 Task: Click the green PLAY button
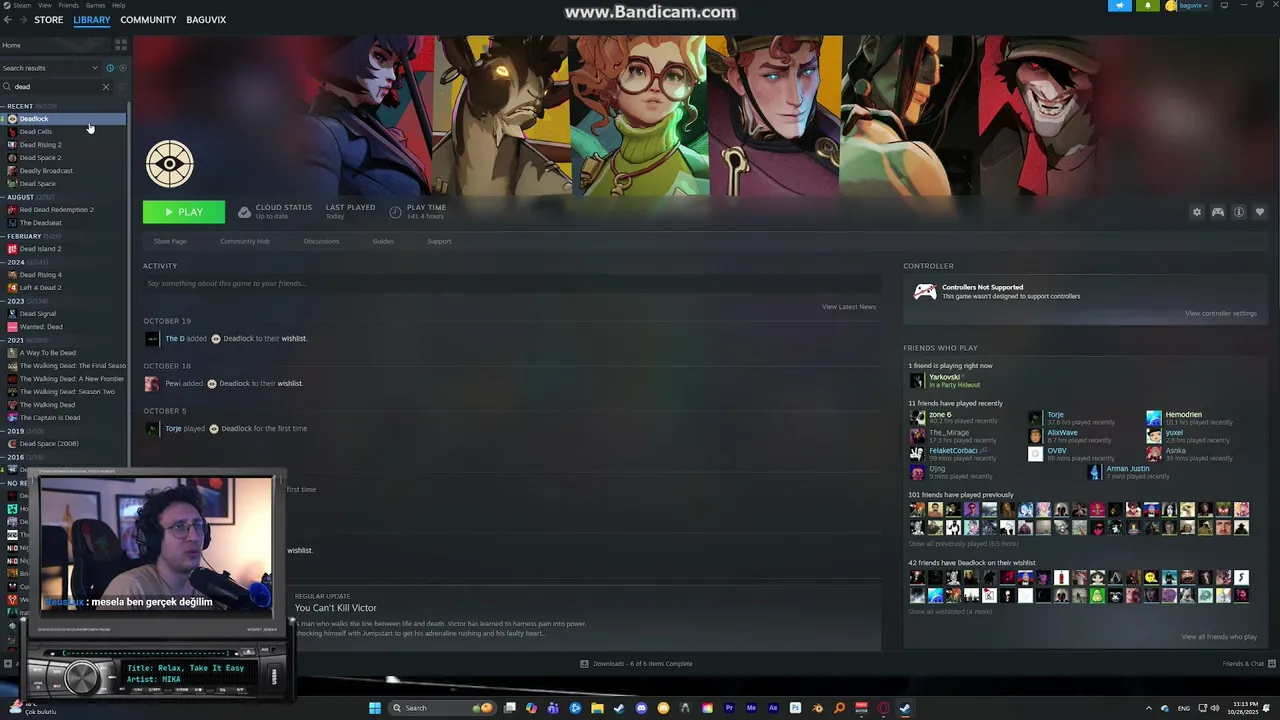(184, 212)
